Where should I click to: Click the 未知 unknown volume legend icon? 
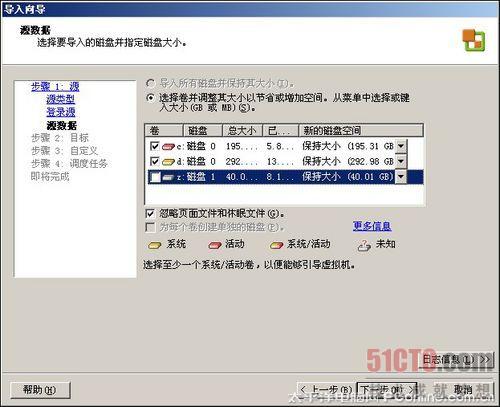[x=364, y=246]
